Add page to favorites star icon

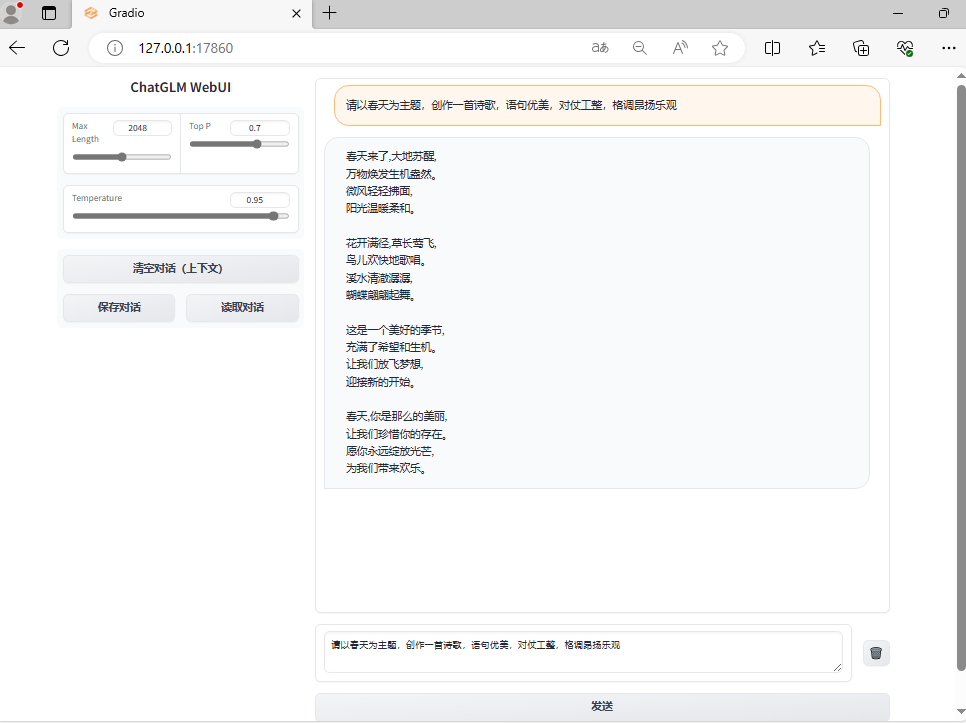[720, 48]
